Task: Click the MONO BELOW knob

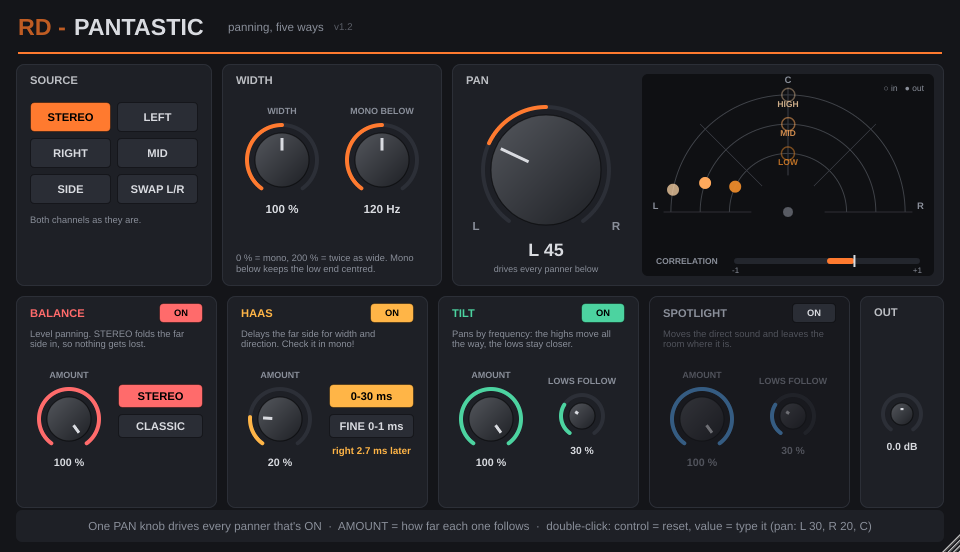Action: pyautogui.click(x=381, y=159)
